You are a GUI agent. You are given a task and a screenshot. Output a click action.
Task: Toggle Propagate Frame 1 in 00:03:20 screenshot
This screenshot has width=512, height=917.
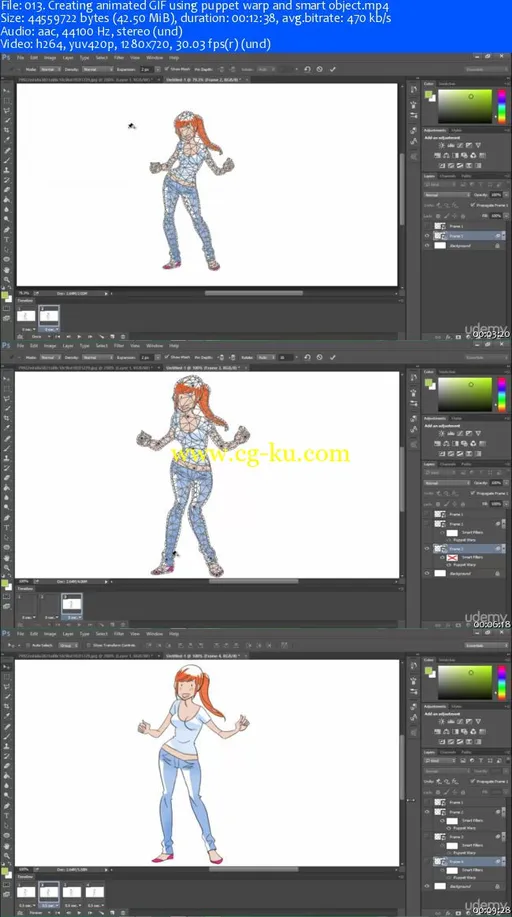pos(473,205)
